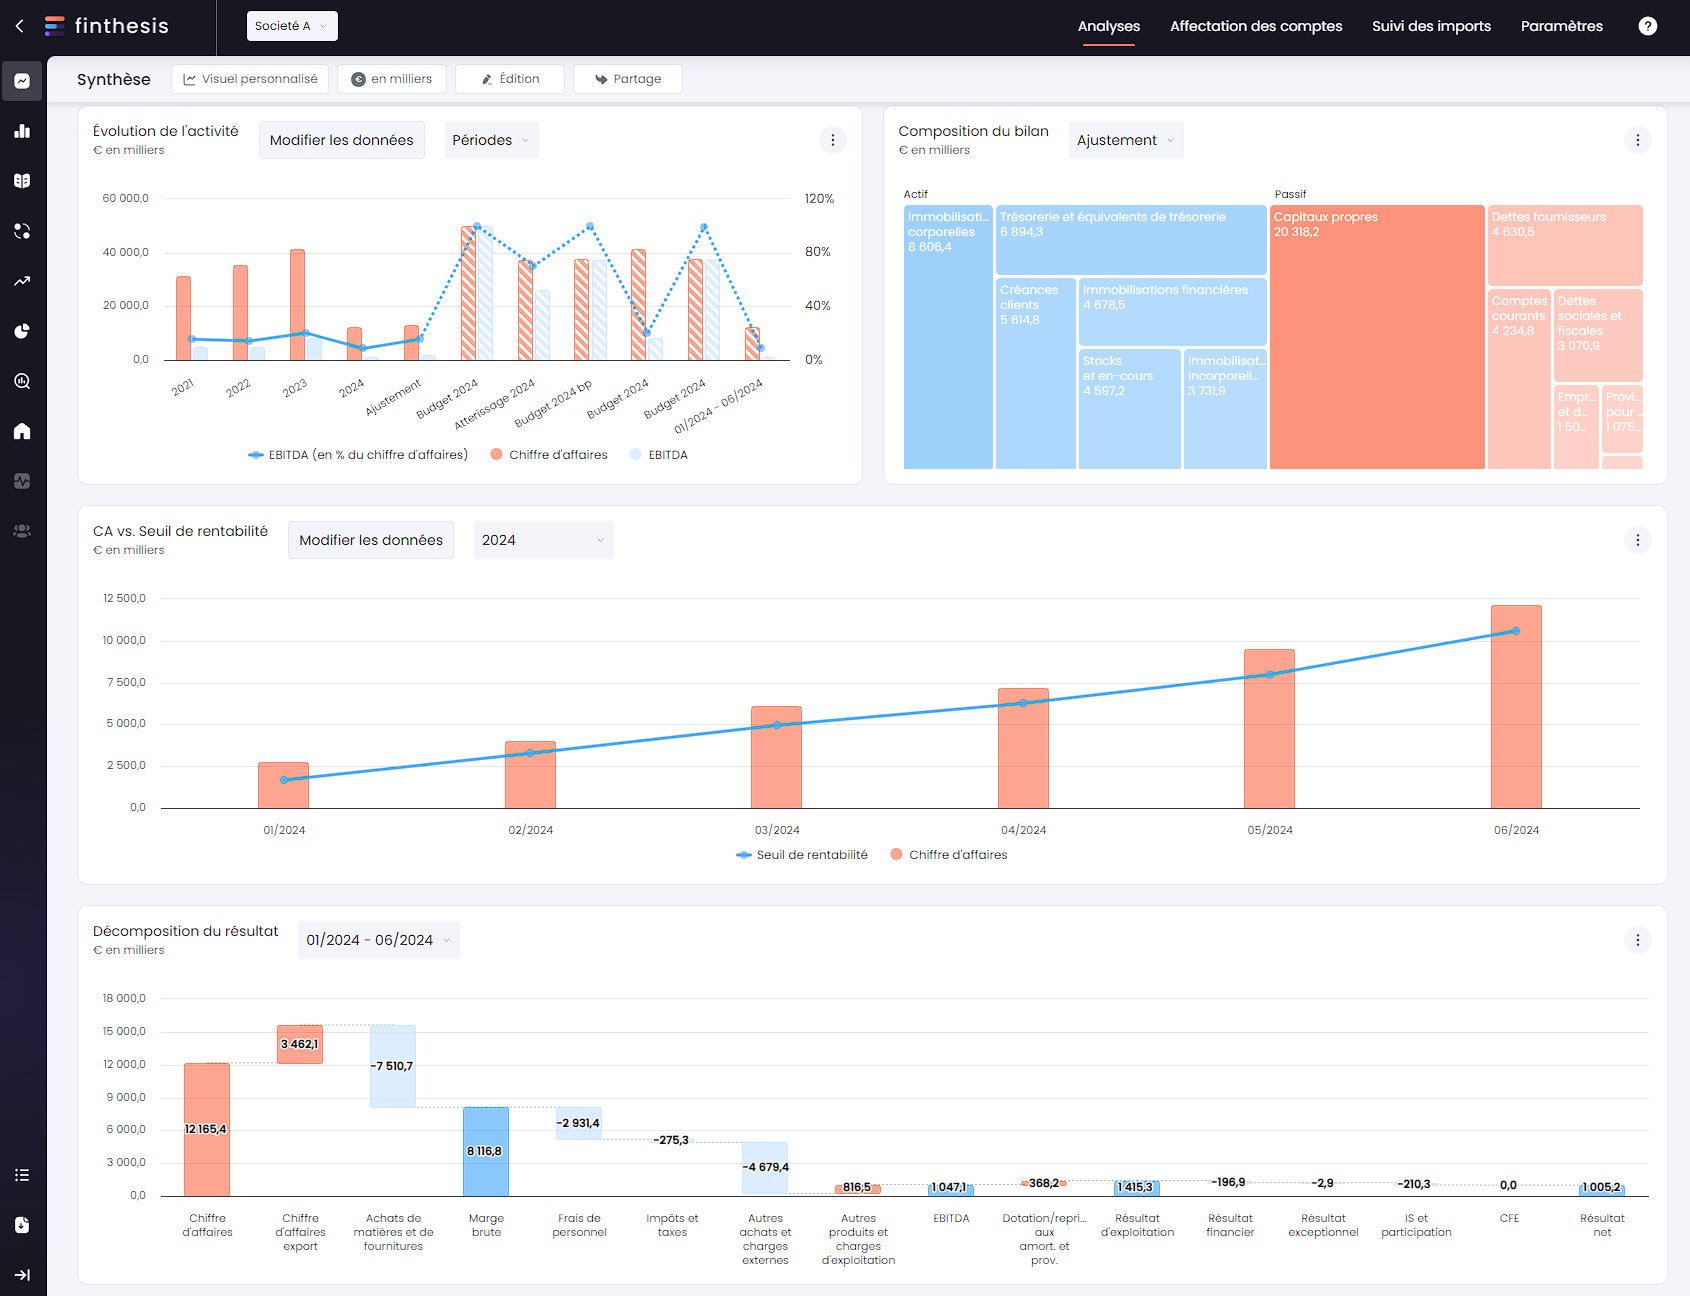Image resolution: width=1690 pixels, height=1296 pixels.
Task: Open the magnifier analysis sidebar icon
Action: coord(22,381)
